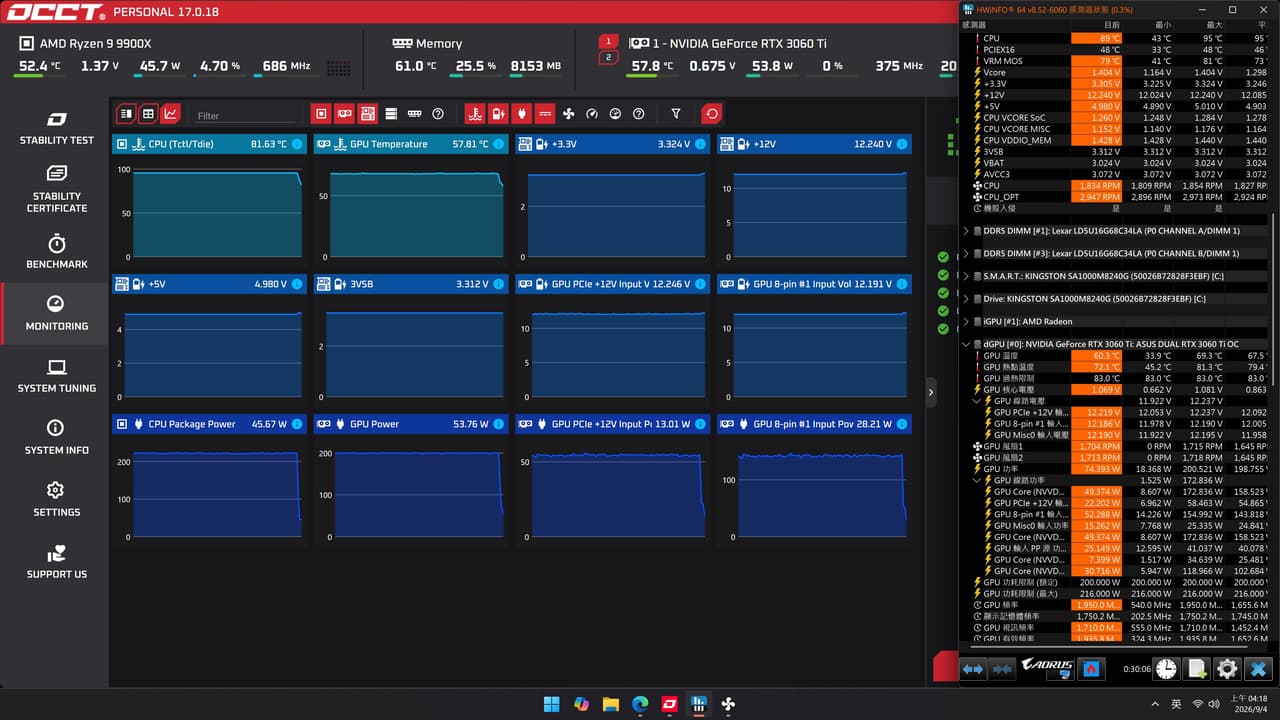Go to the Benchmark section
The width and height of the screenshot is (1280, 720).
point(56,252)
